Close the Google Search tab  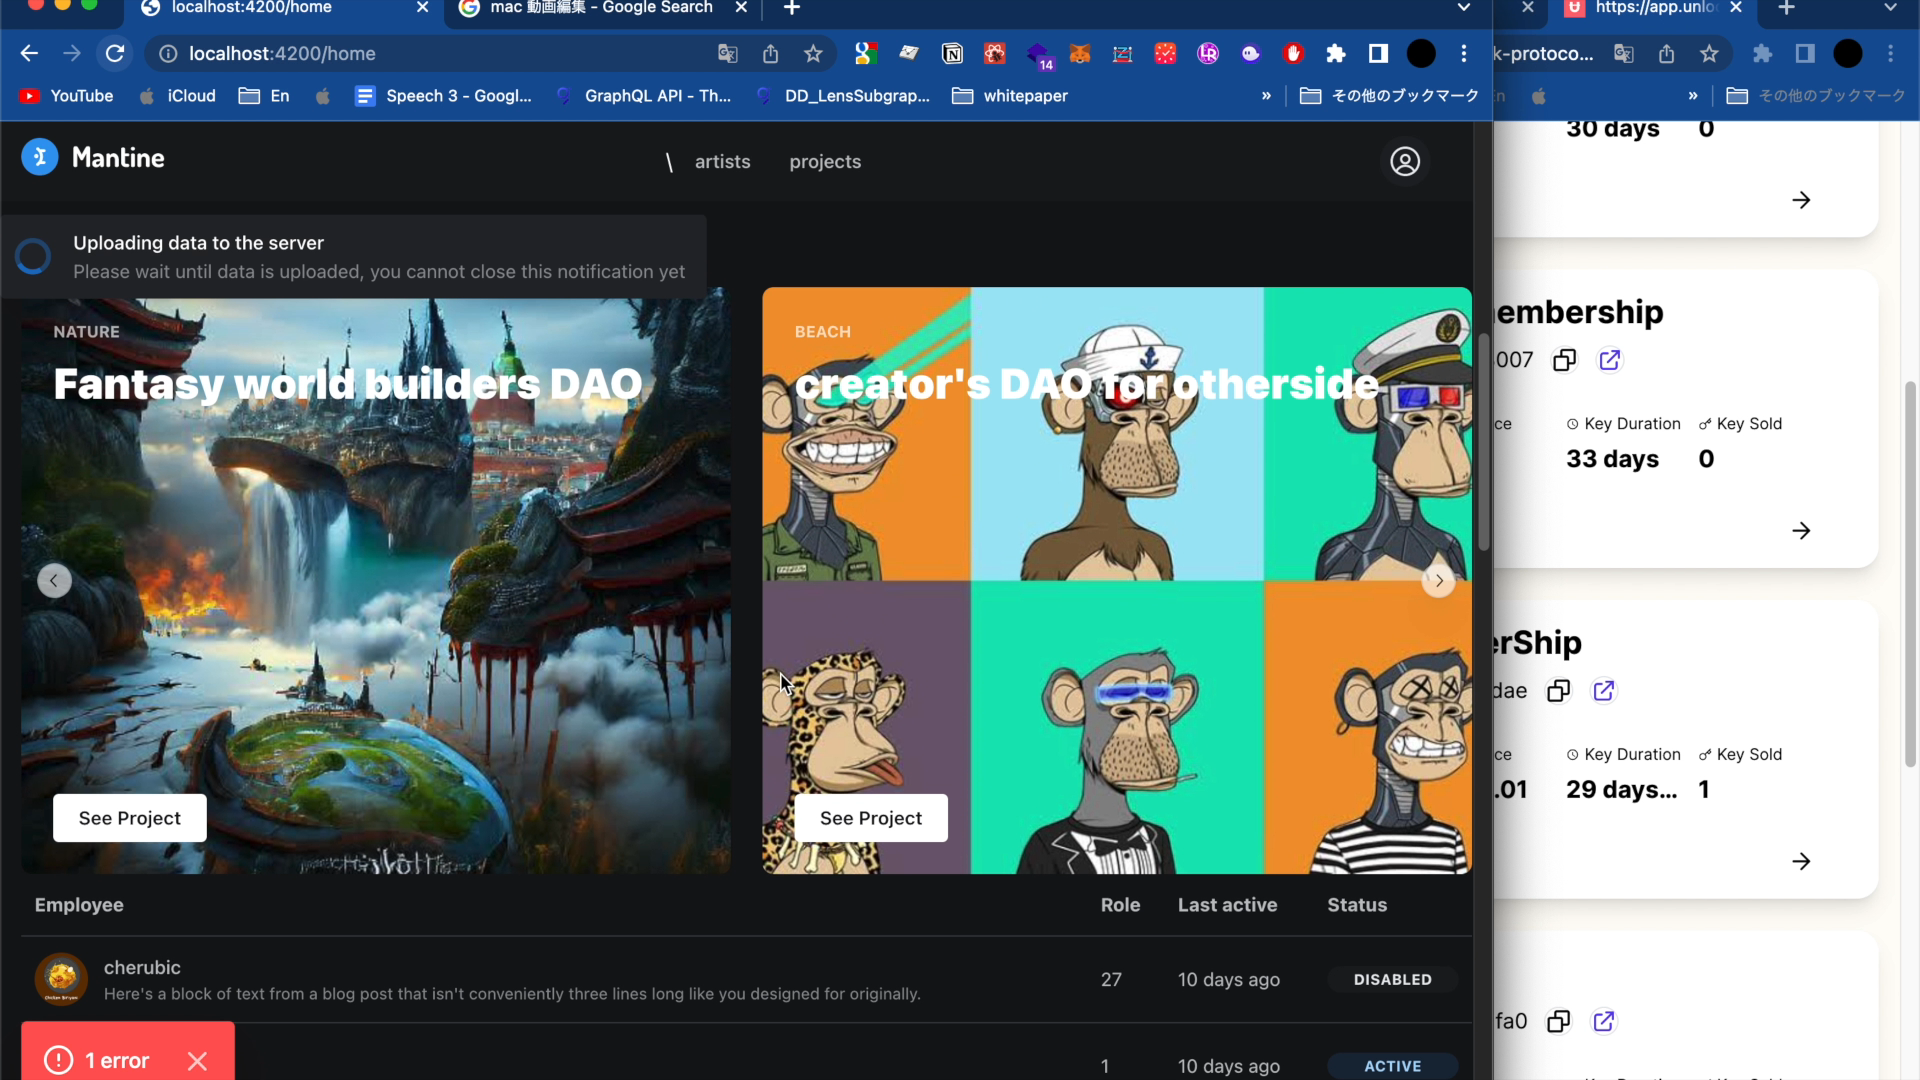[x=741, y=8]
